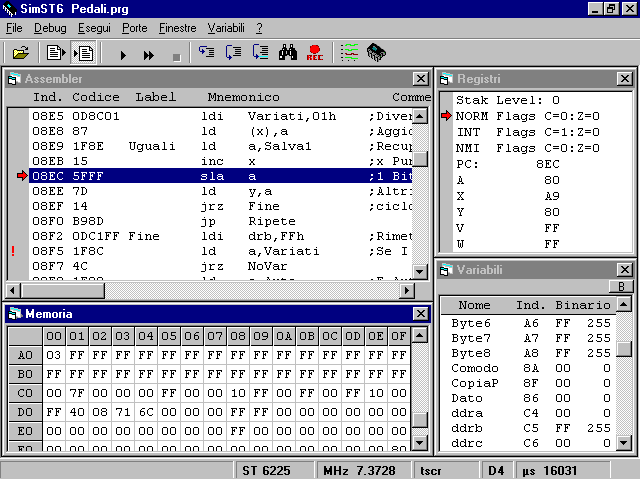Run program with the single play arrow

point(123,55)
